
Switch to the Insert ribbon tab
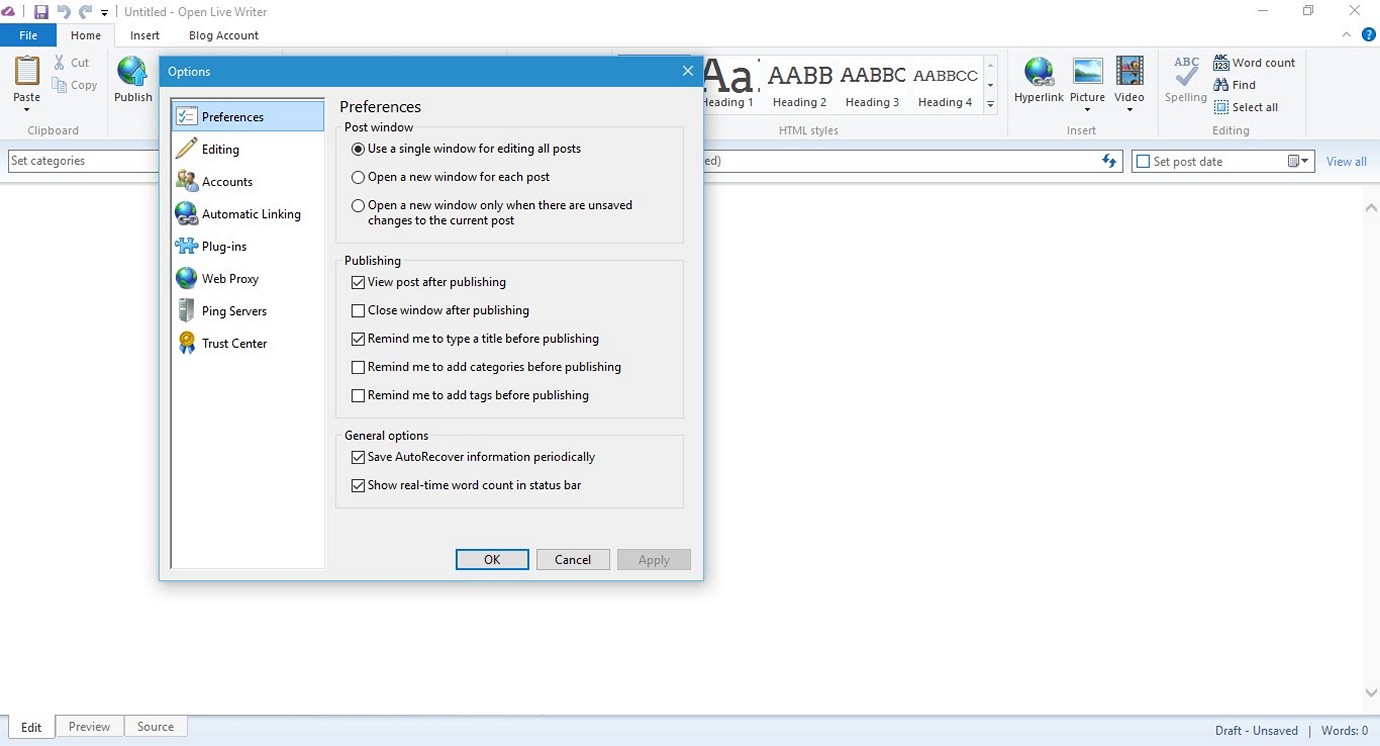(x=145, y=35)
